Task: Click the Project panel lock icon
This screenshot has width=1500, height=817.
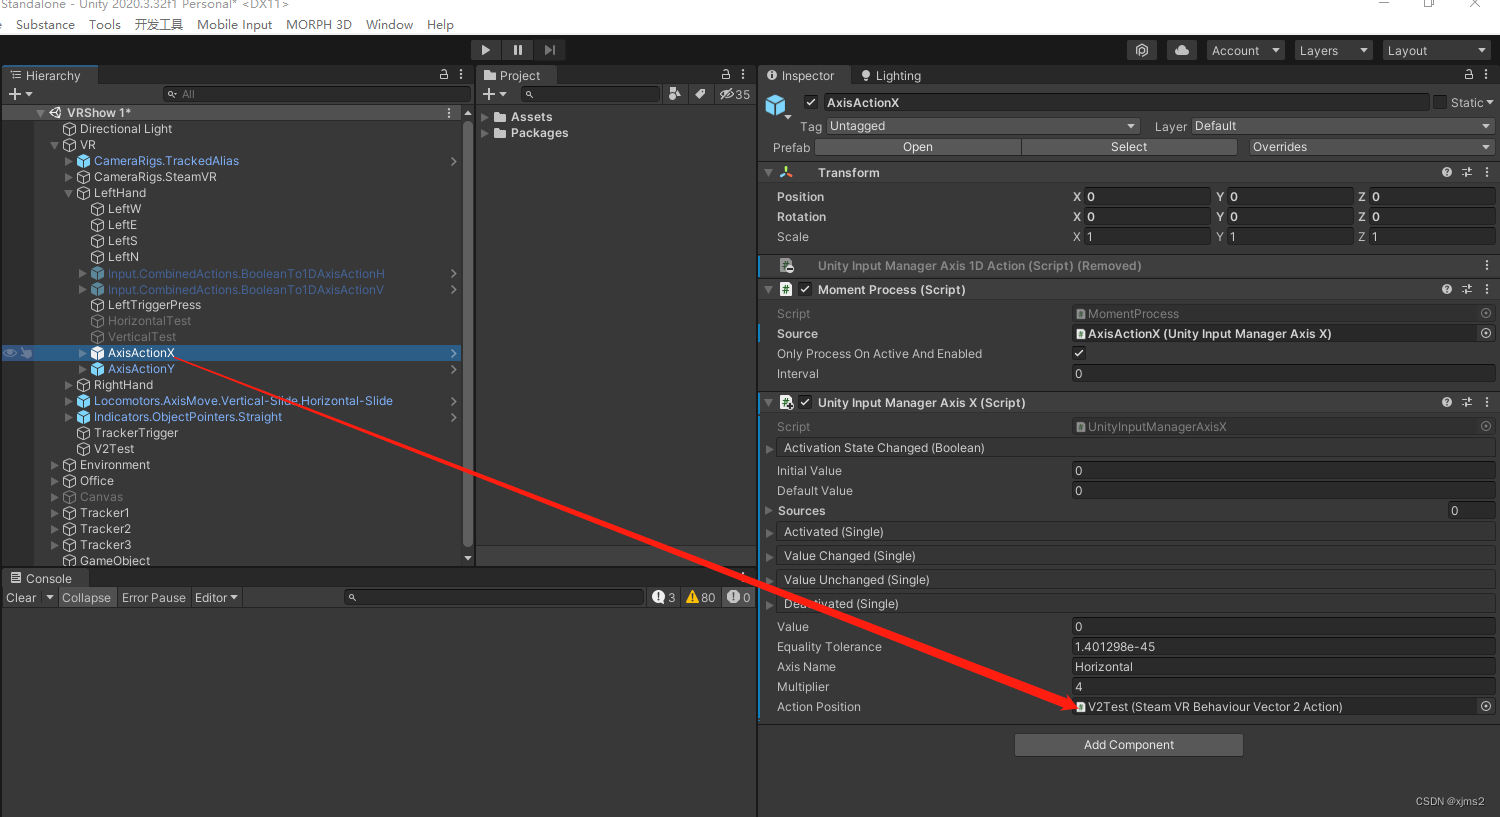Action: point(727,75)
